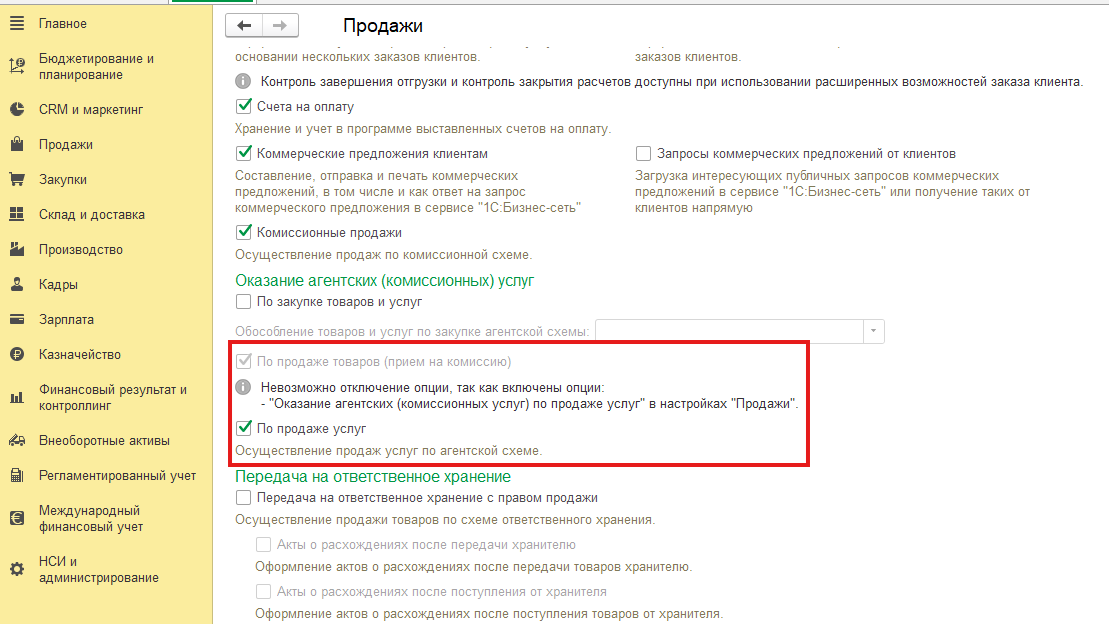Select Регламентированный учет in sidebar
The width and height of the screenshot is (1109, 624).
tap(16, 476)
